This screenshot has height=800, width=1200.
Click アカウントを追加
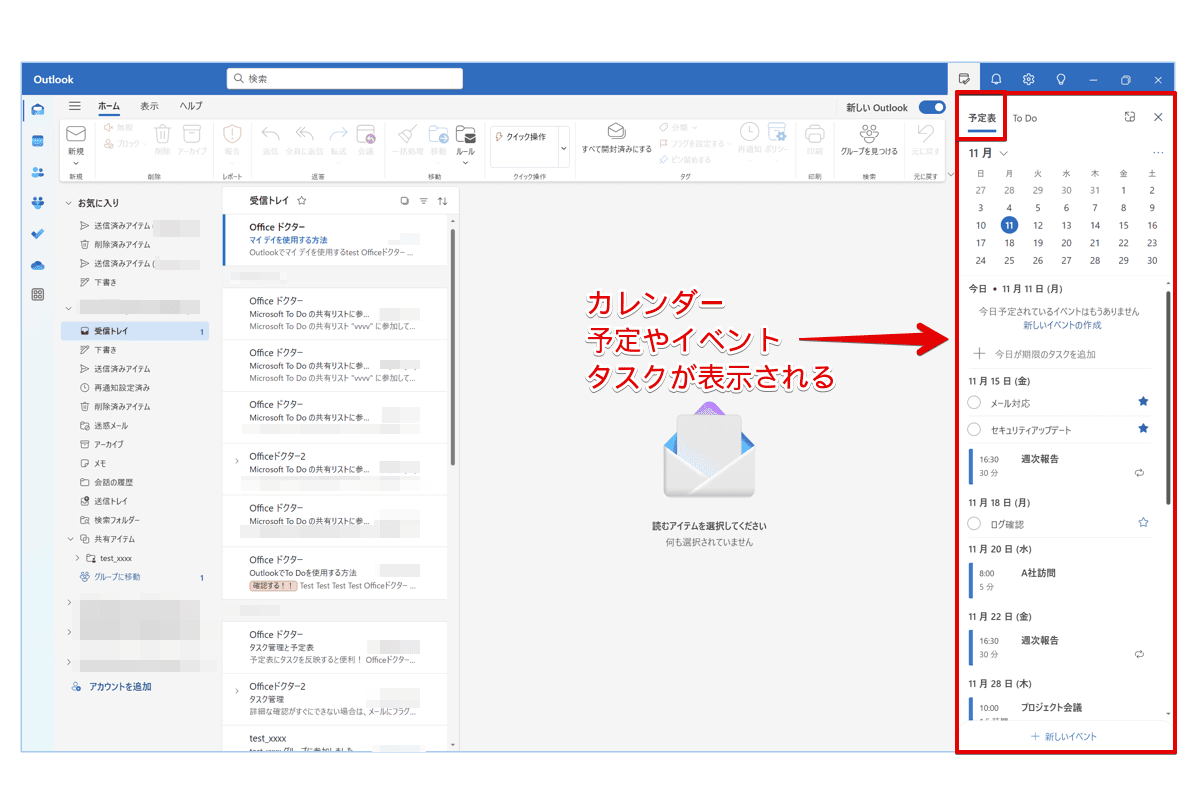[x=113, y=687]
